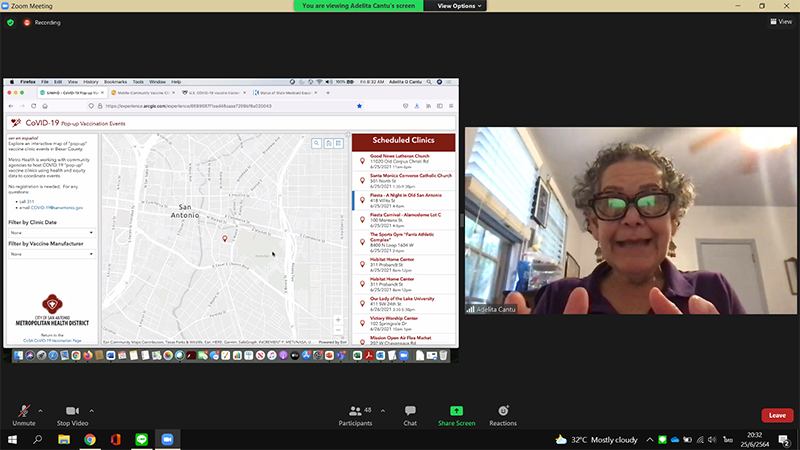Image resolution: width=800 pixels, height=450 pixels.
Task: Open weather widget showing 32°C Mostly cloudy
Action: 596,439
